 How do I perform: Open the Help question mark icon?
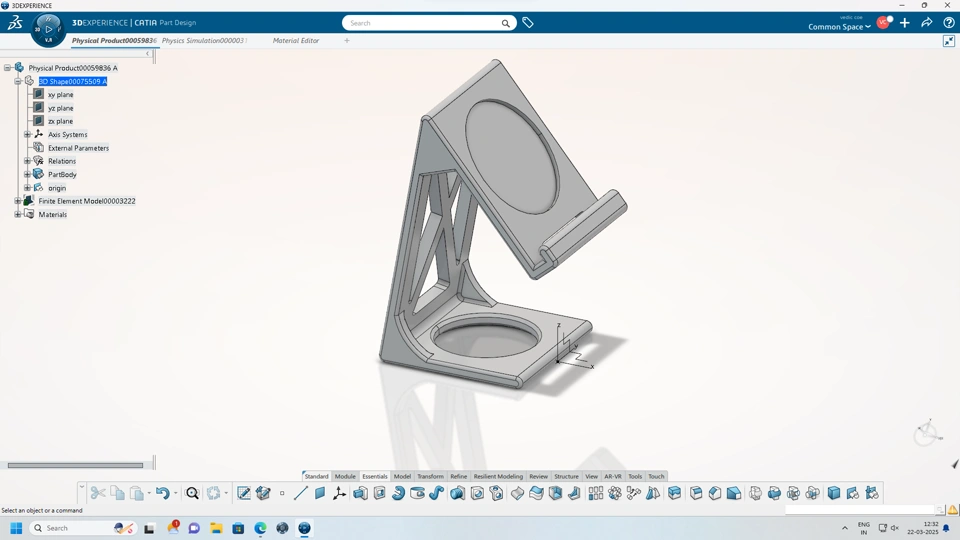(x=949, y=23)
